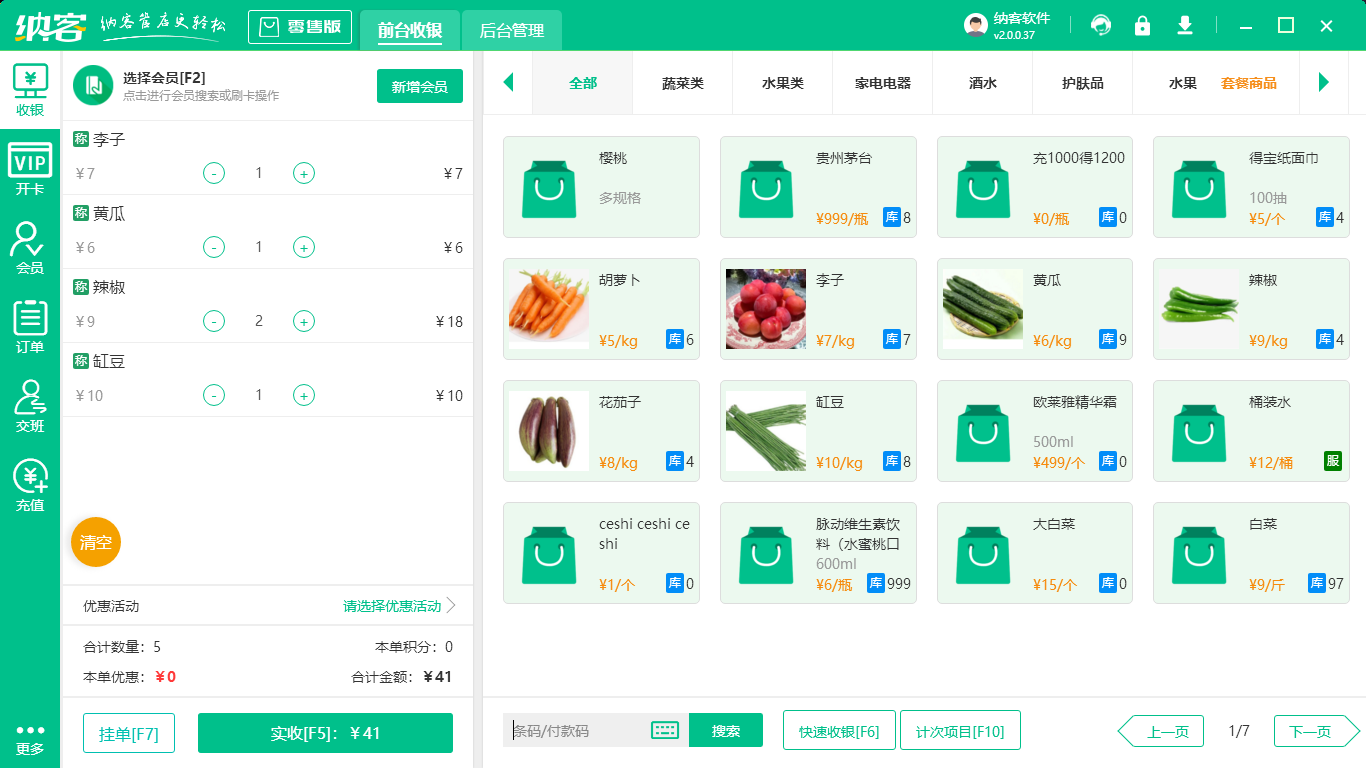Open the VIP 开卡 card panel
Viewport: 1366px width, 768px height.
coord(30,167)
